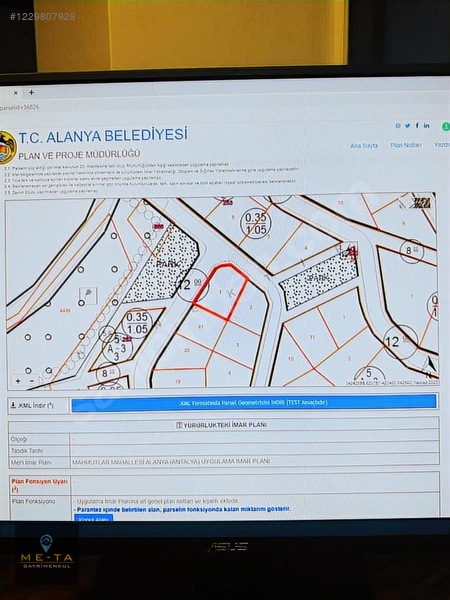450x600 pixels.
Task: Close the current browser tab
Action: point(16,93)
